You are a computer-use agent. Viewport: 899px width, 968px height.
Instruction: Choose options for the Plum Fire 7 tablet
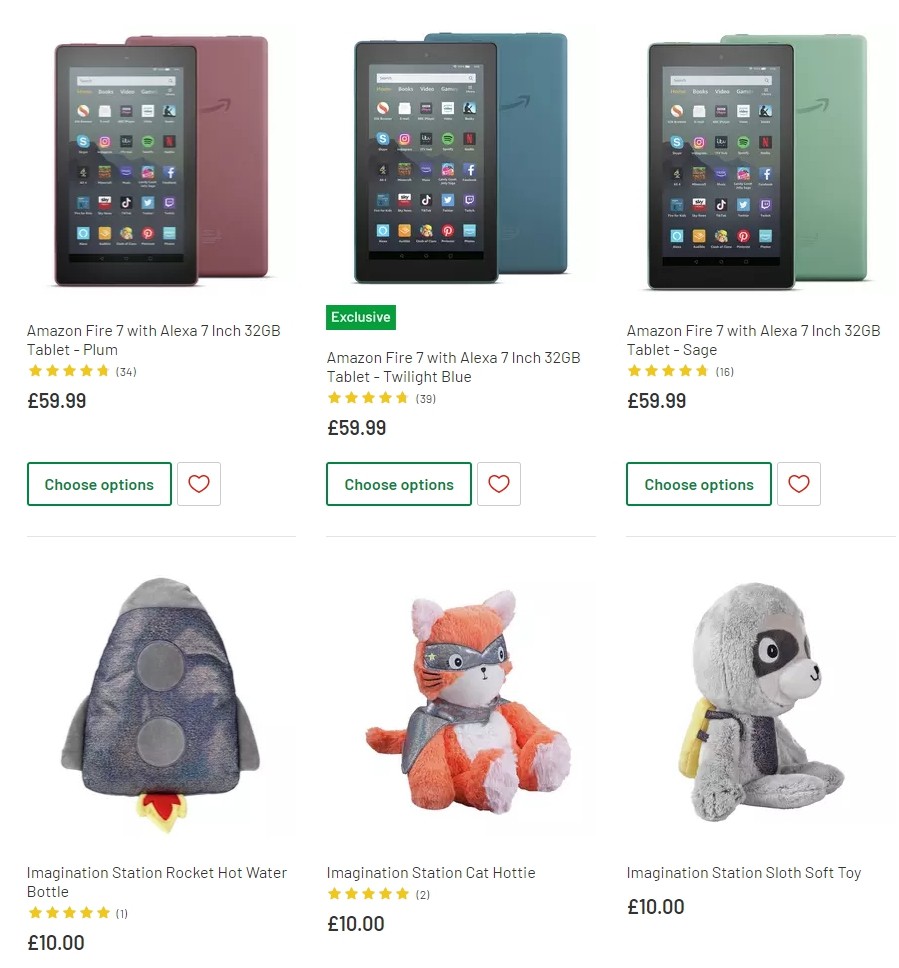point(99,484)
